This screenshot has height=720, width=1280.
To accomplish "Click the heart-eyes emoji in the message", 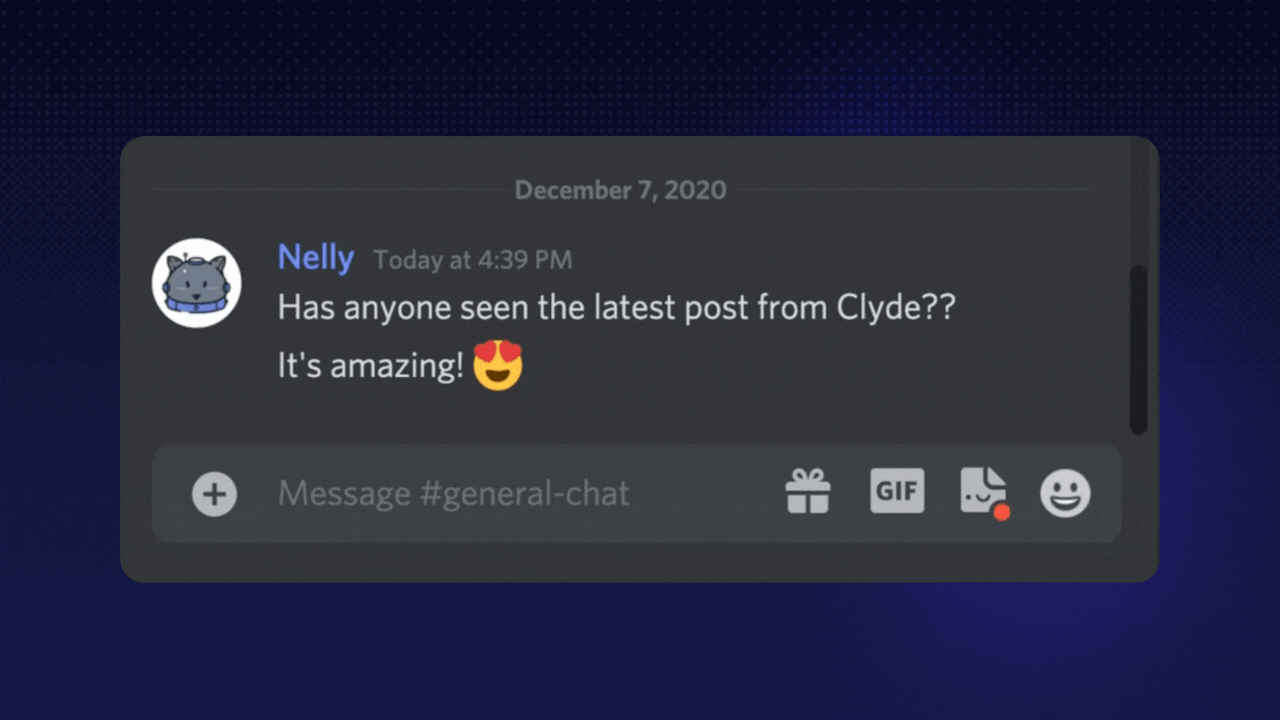I will point(498,365).
